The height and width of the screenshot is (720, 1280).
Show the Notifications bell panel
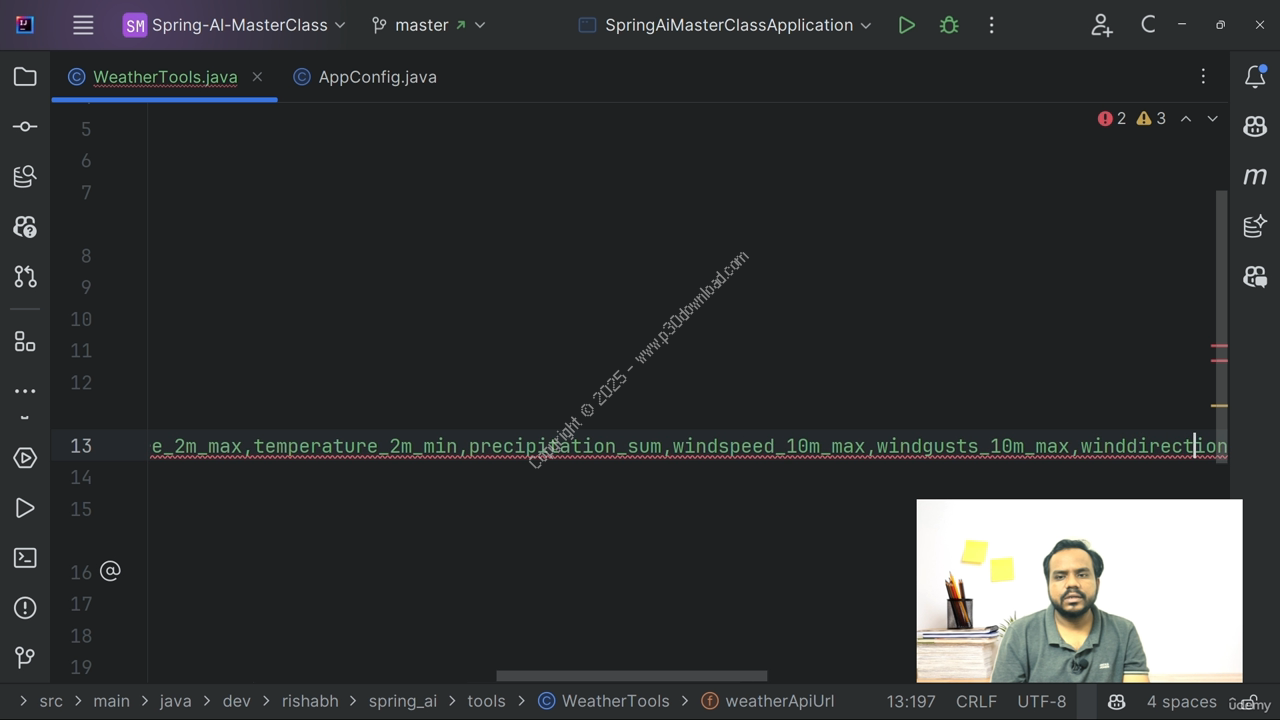(x=1255, y=77)
